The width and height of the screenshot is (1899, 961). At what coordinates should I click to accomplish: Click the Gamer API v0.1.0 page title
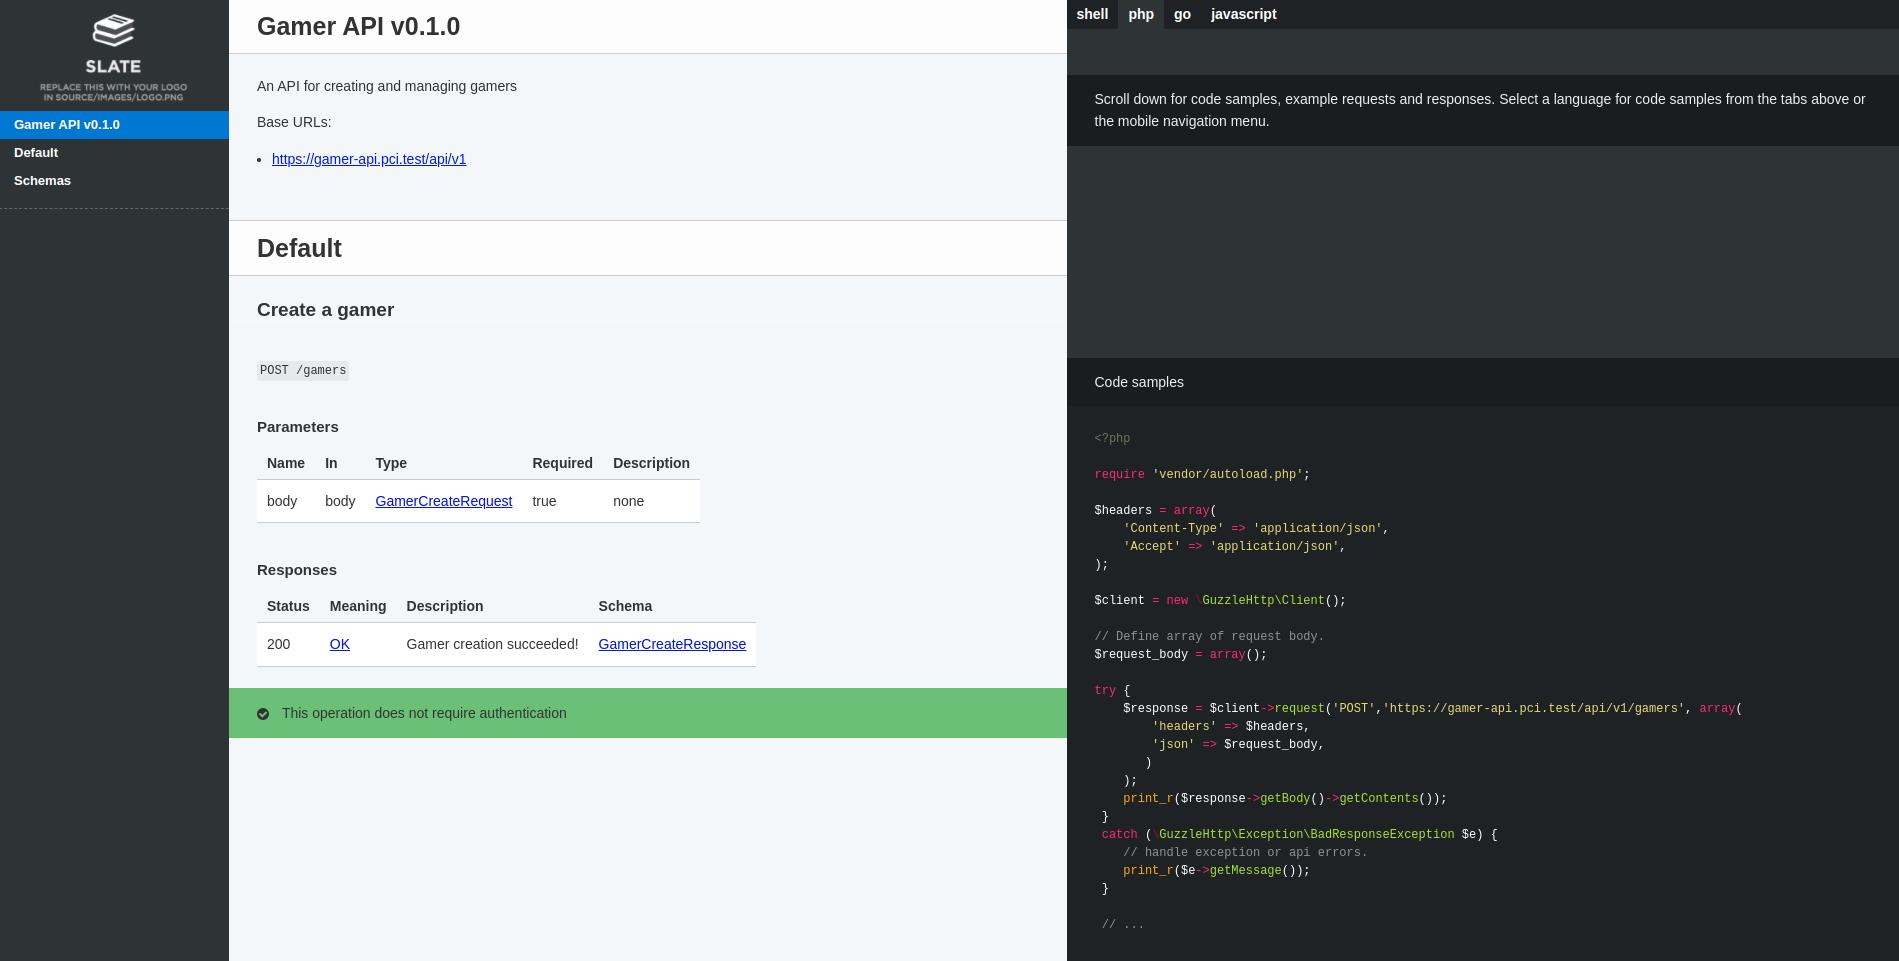point(358,27)
